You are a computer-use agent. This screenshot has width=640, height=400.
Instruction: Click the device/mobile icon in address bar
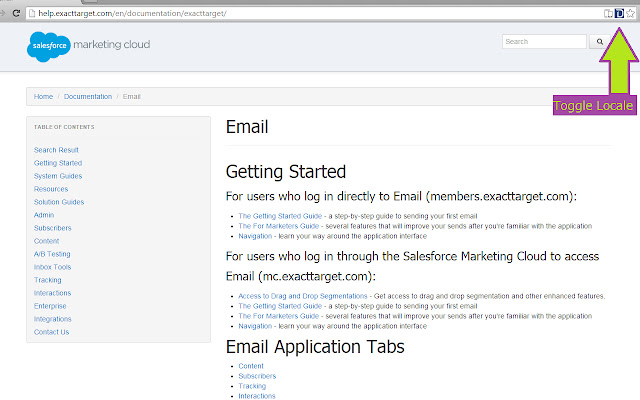tap(608, 12)
